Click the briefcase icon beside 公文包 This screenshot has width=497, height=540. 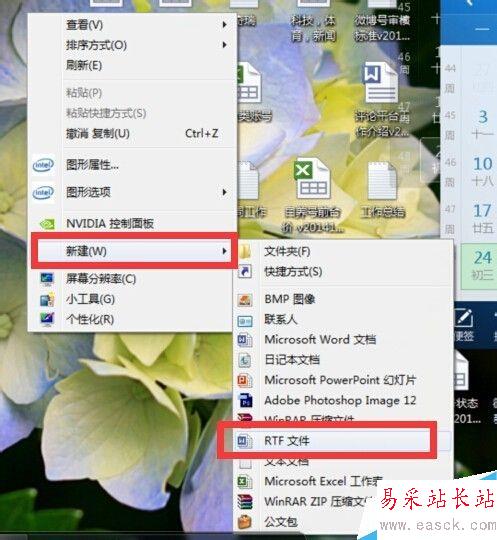[x=245, y=522]
